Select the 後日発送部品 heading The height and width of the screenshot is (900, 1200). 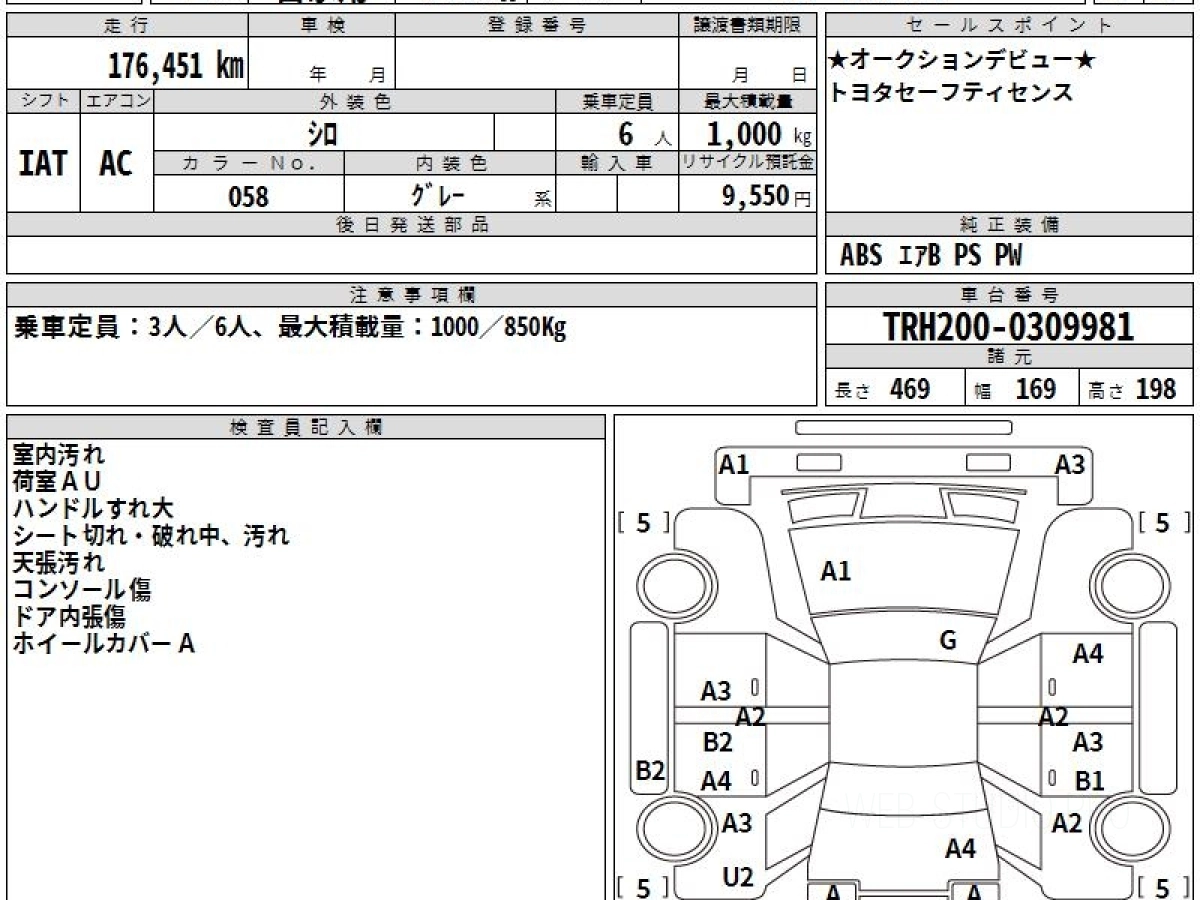[412, 225]
